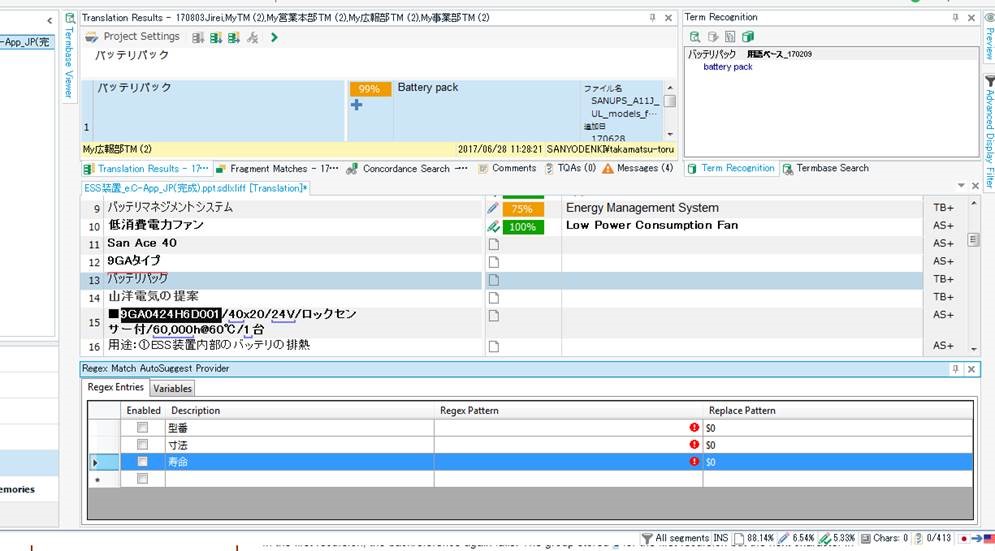Pin the Term Recognition panel

coord(956,18)
